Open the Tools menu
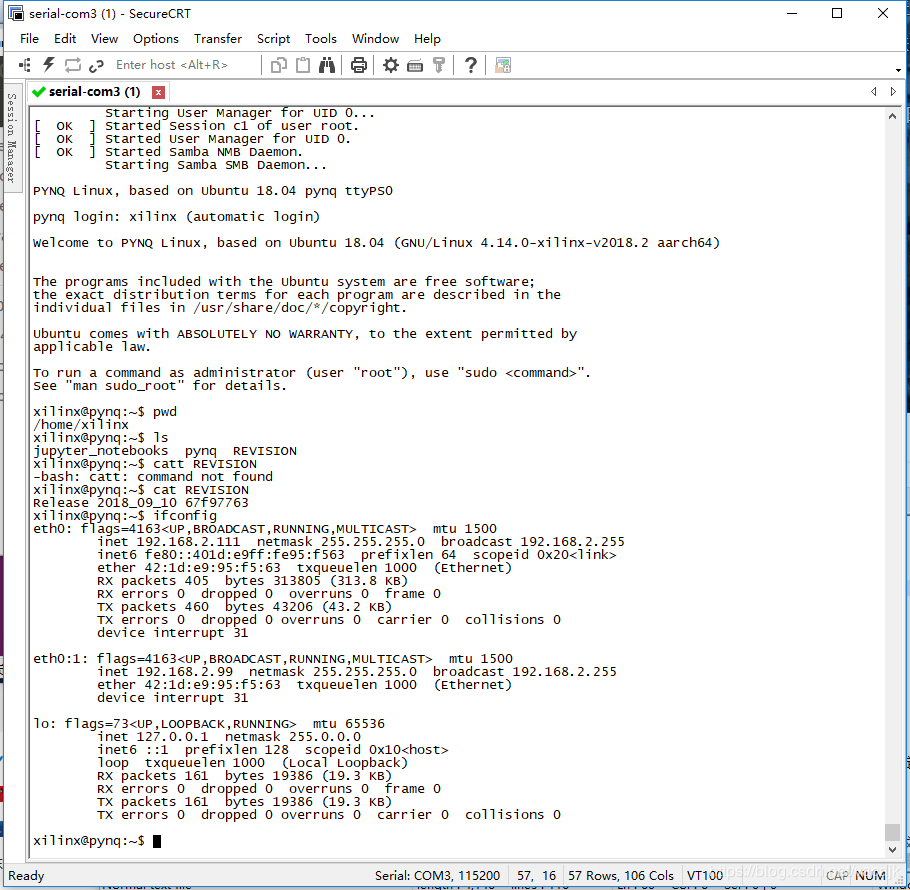This screenshot has height=890, width=910. pos(321,38)
